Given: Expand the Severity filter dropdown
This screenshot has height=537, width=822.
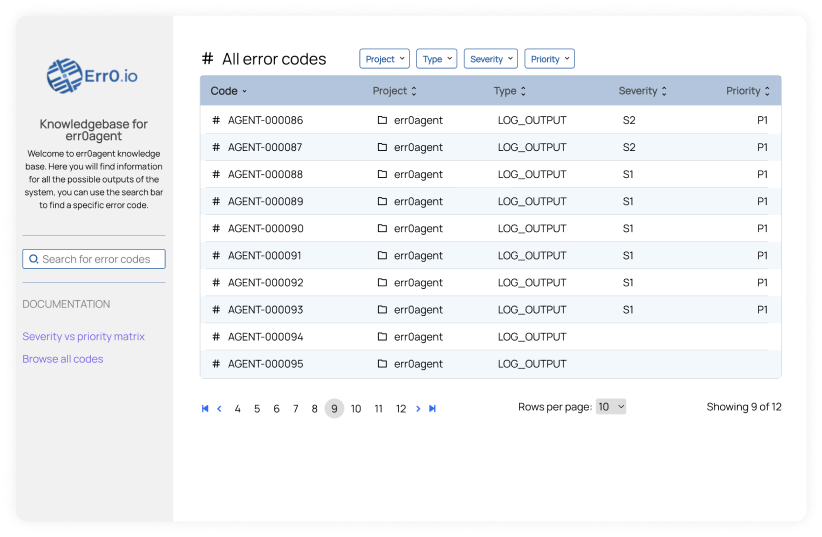Looking at the screenshot, I should [x=491, y=59].
